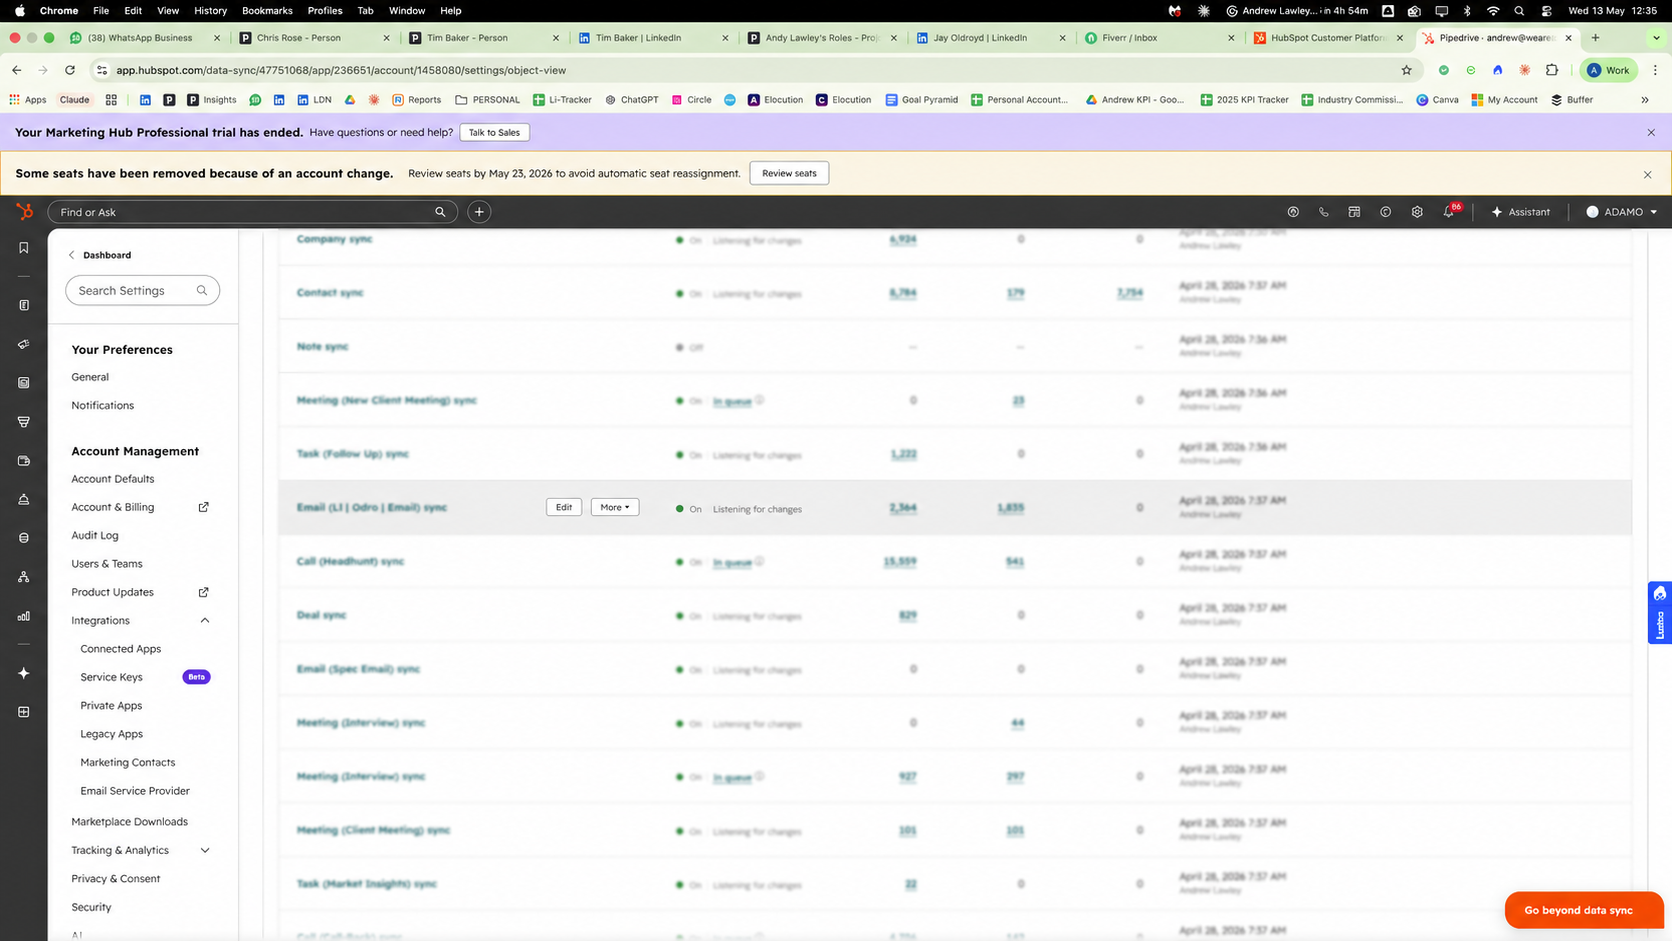Viewport: 1672px width, 941px height.
Task: Expand Tracking & Analytics section
Action: pos(205,851)
